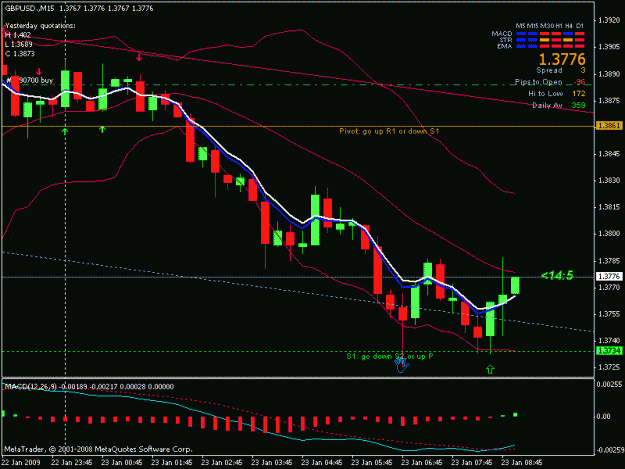The image size is (625, 469).
Task: Click the 'GBPUSD,M15' chart title text
Action: [x=29, y=8]
